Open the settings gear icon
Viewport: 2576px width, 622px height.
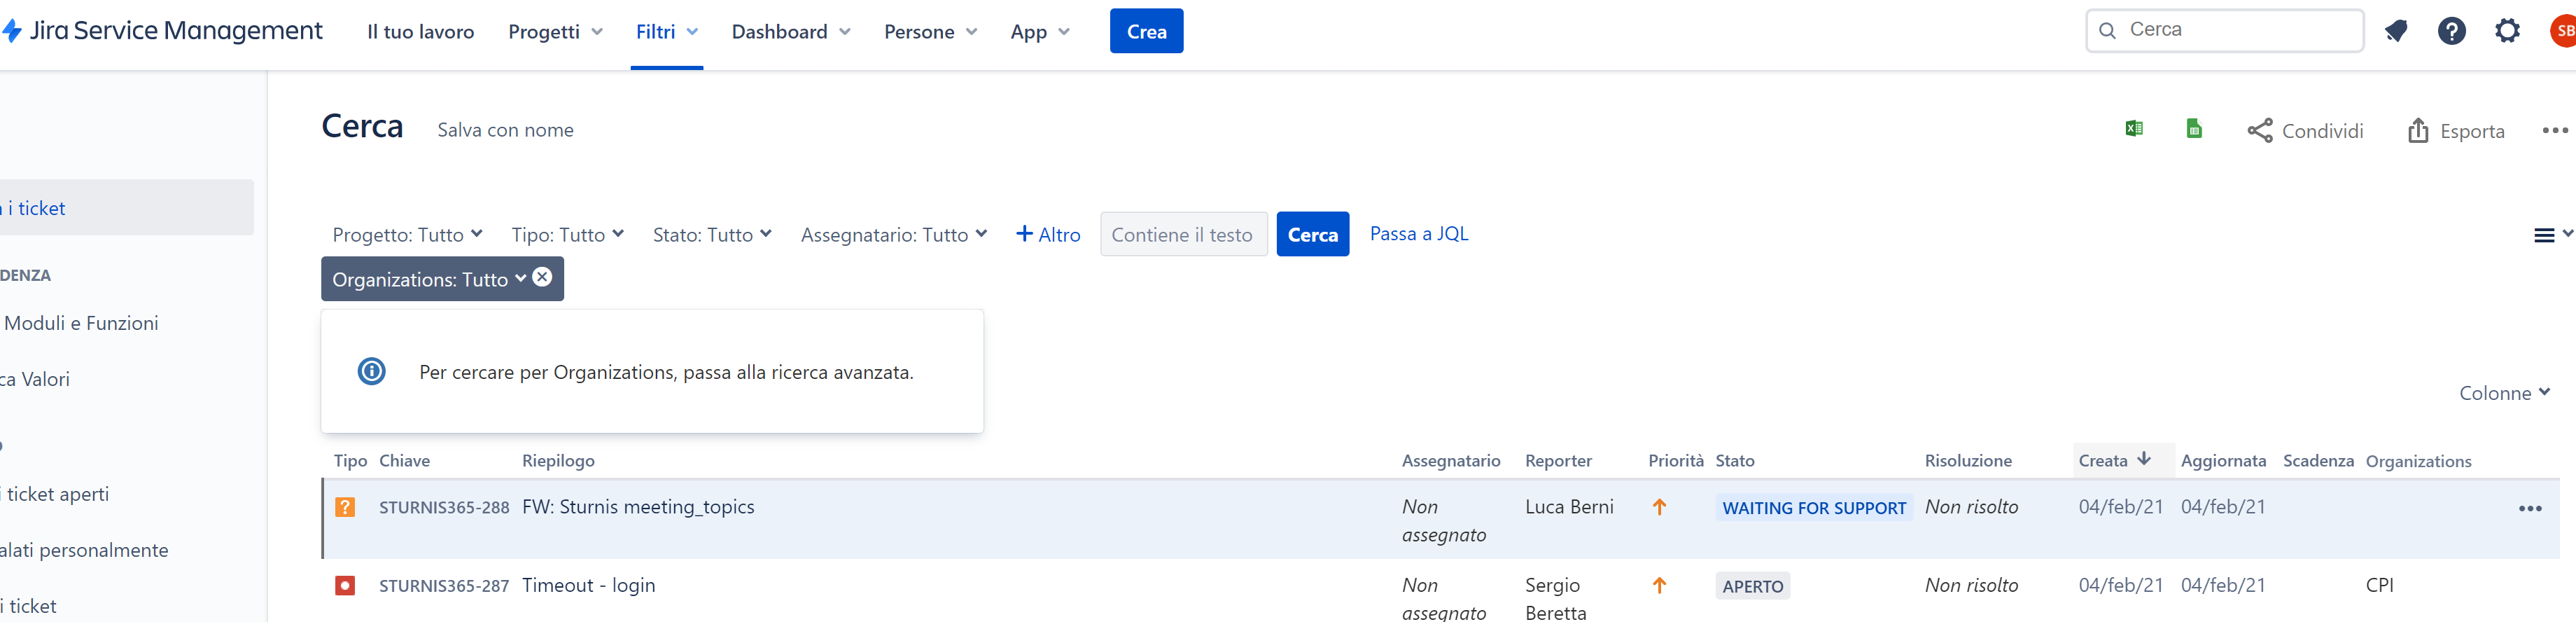click(2508, 31)
